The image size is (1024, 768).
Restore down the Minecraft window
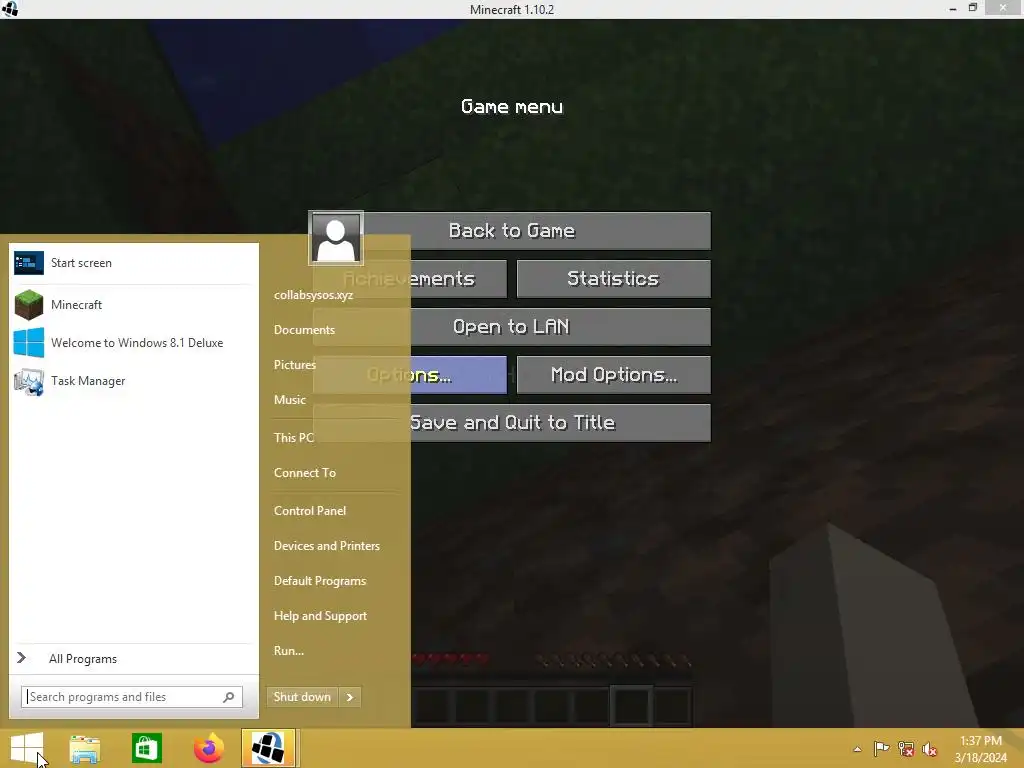click(x=973, y=8)
